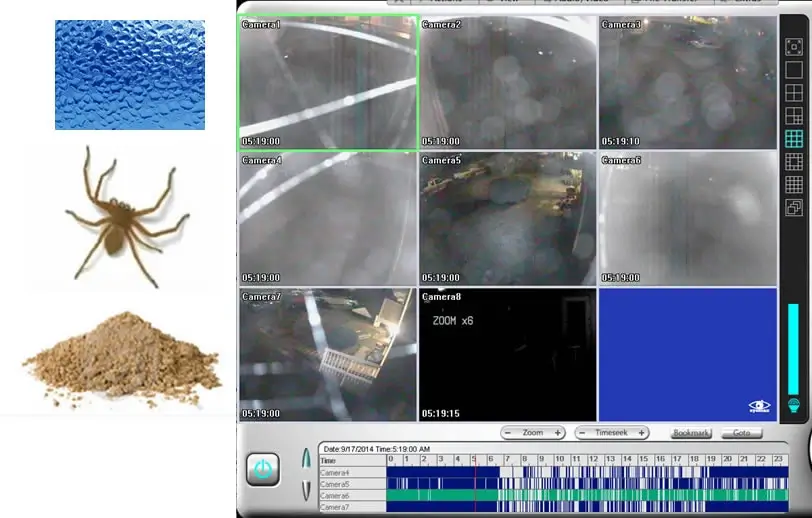812x518 pixels.
Task: Select the fullscreen view layout icon
Action: pos(794,47)
